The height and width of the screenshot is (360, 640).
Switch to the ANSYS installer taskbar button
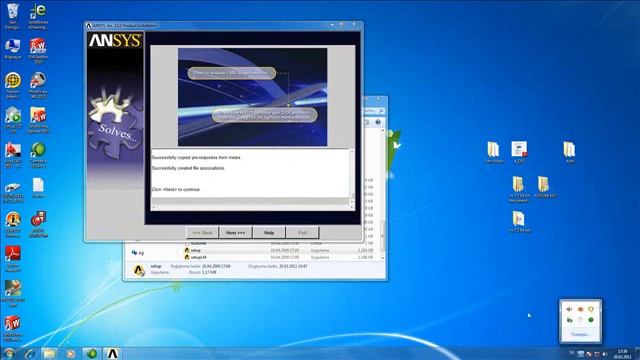(x=113, y=353)
